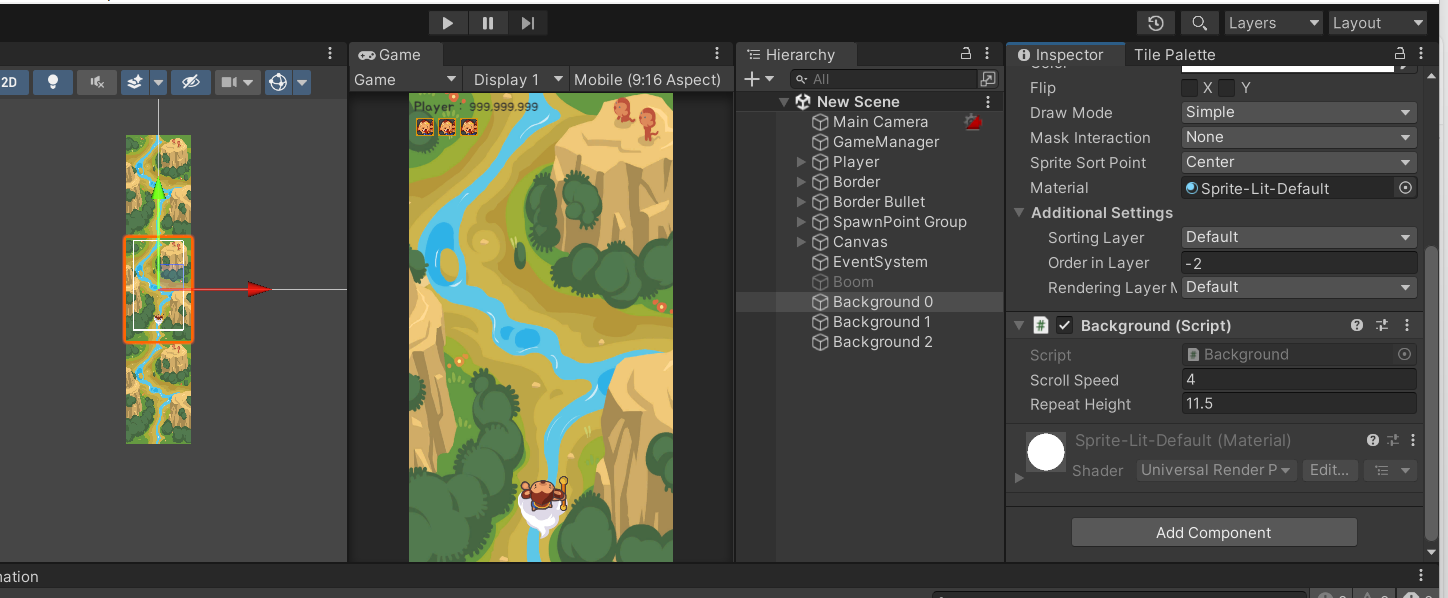This screenshot has width=1448, height=598.
Task: Open the global search magnifier icon
Action: [1198, 23]
